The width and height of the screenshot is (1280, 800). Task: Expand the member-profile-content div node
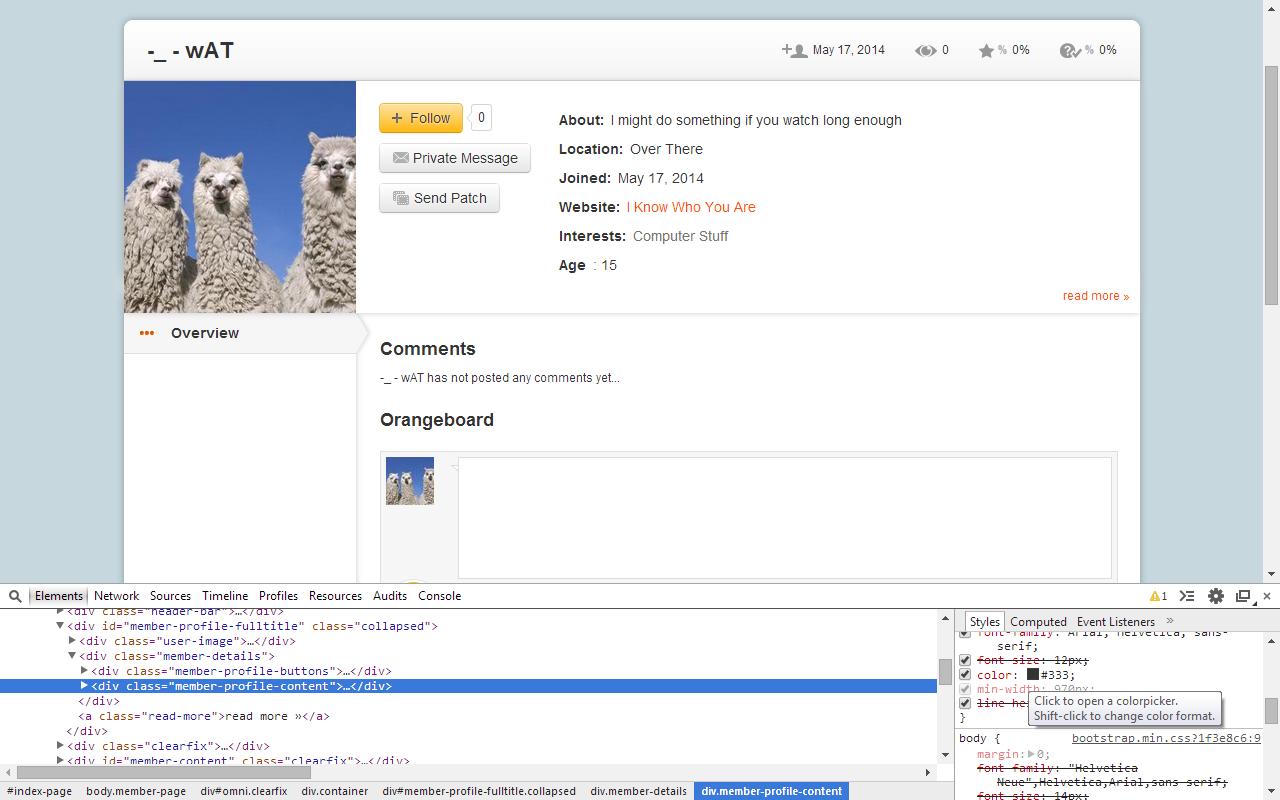84,686
